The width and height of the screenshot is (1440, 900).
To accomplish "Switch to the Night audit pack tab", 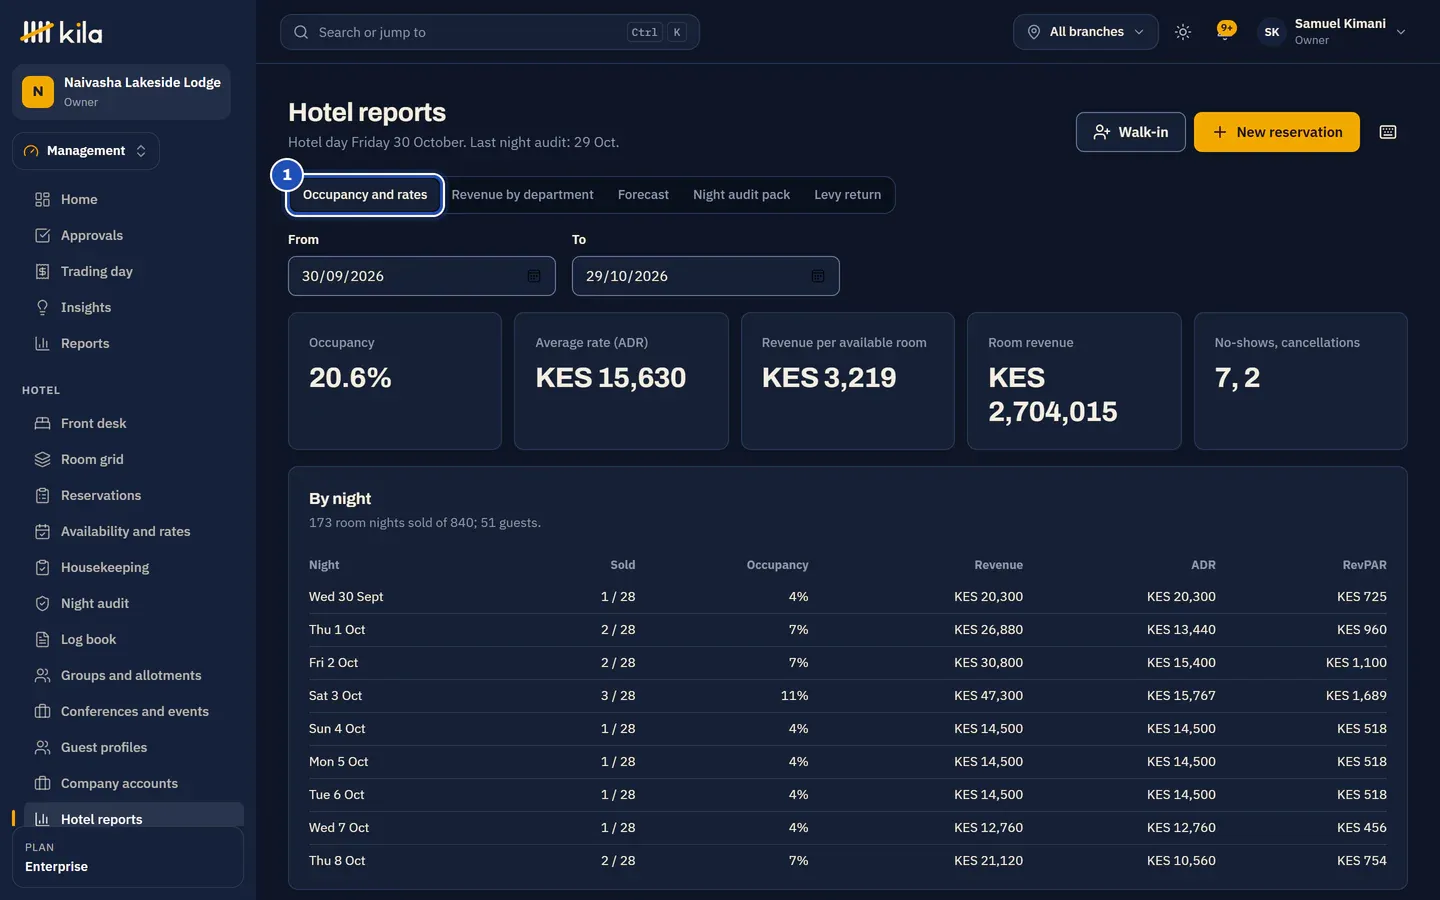I will tap(741, 195).
